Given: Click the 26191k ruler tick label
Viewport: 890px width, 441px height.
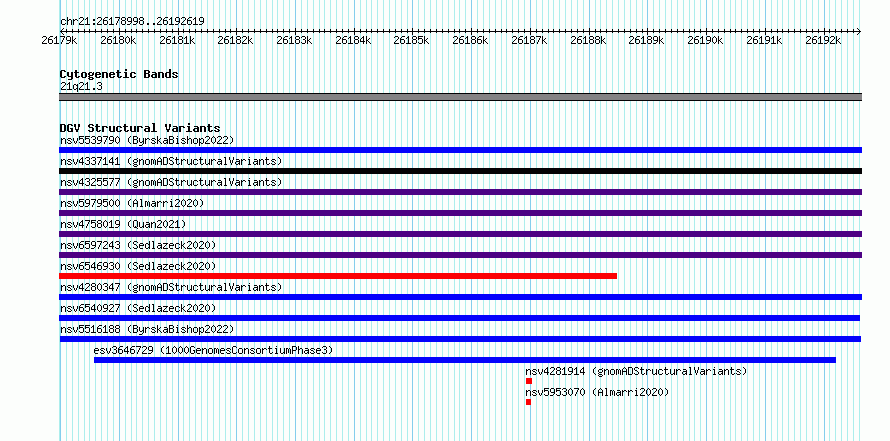Looking at the screenshot, I should 765,40.
